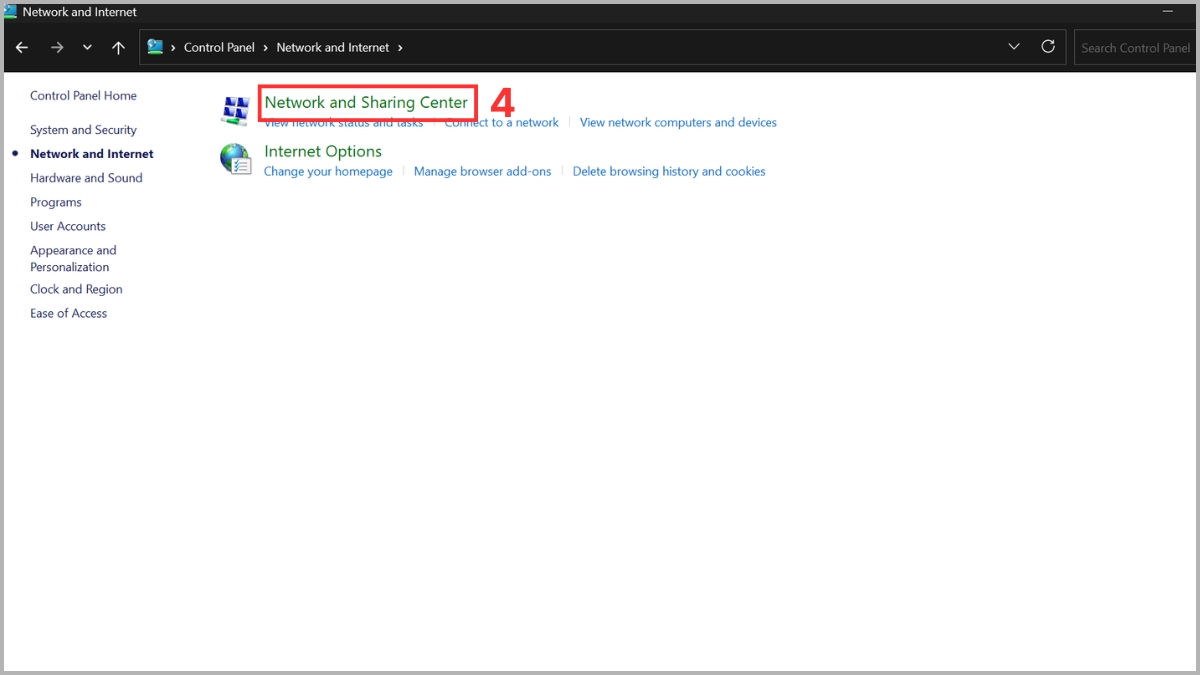Minimize the Network and Internet window
This screenshot has width=1200, height=675.
1167,12
